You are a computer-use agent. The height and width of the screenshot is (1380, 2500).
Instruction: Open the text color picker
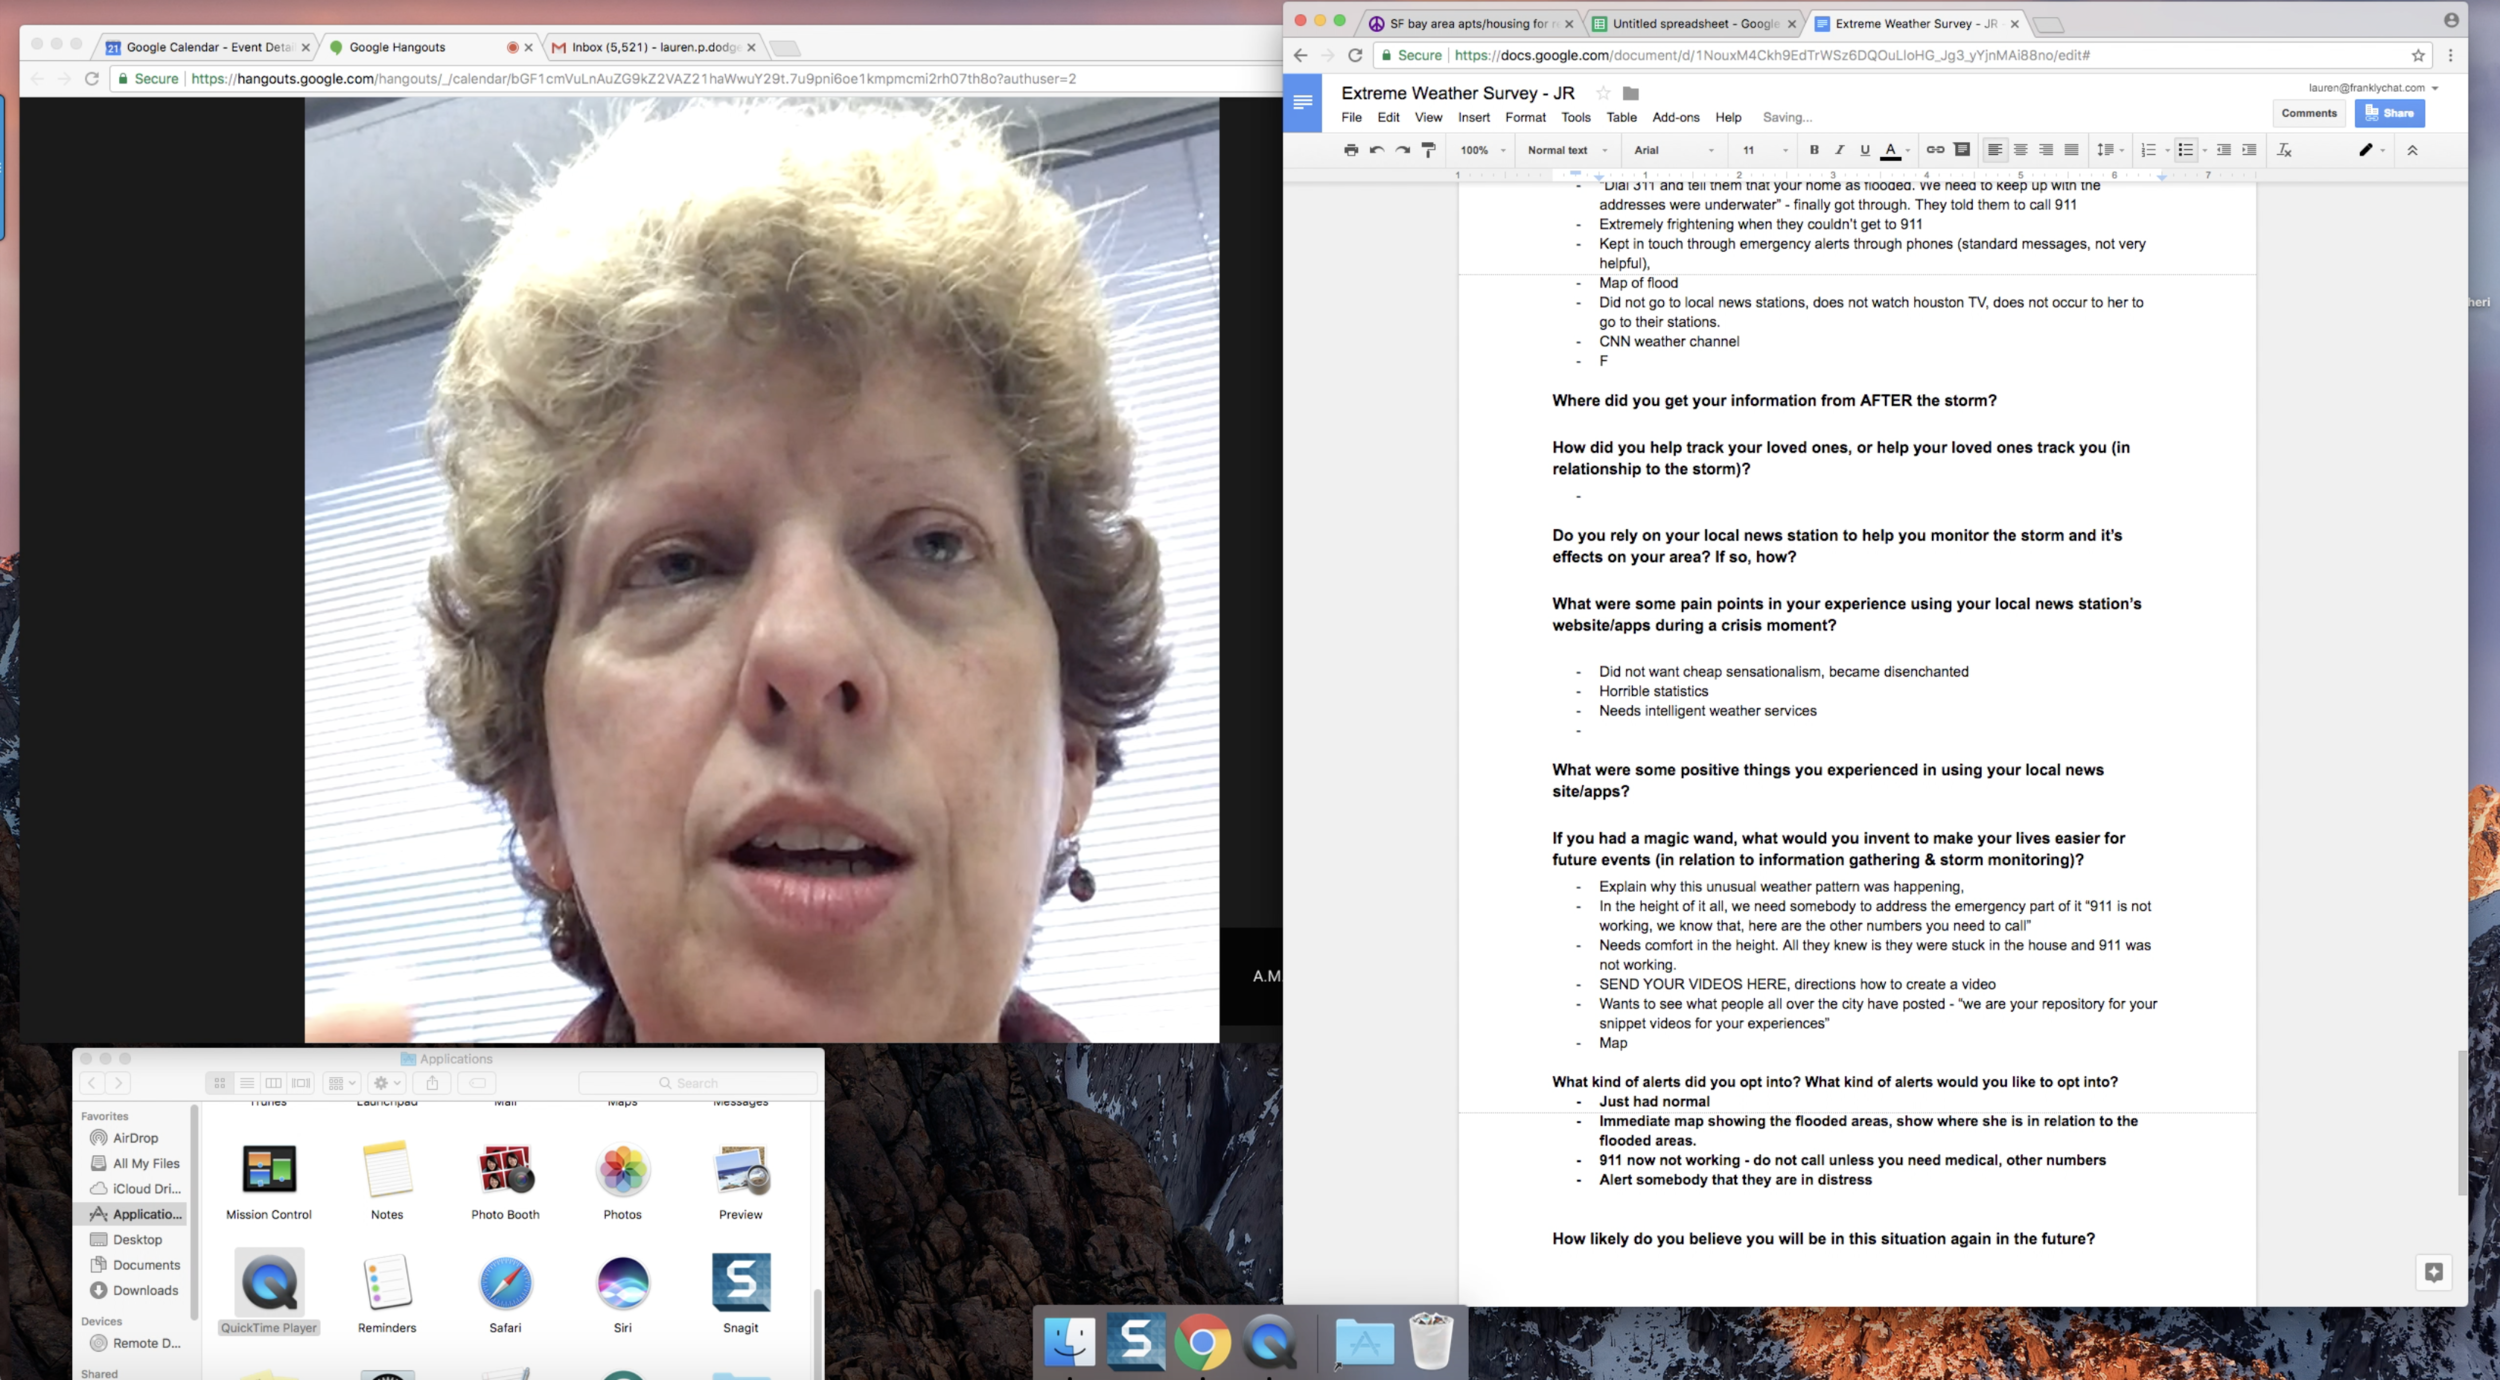(1891, 150)
